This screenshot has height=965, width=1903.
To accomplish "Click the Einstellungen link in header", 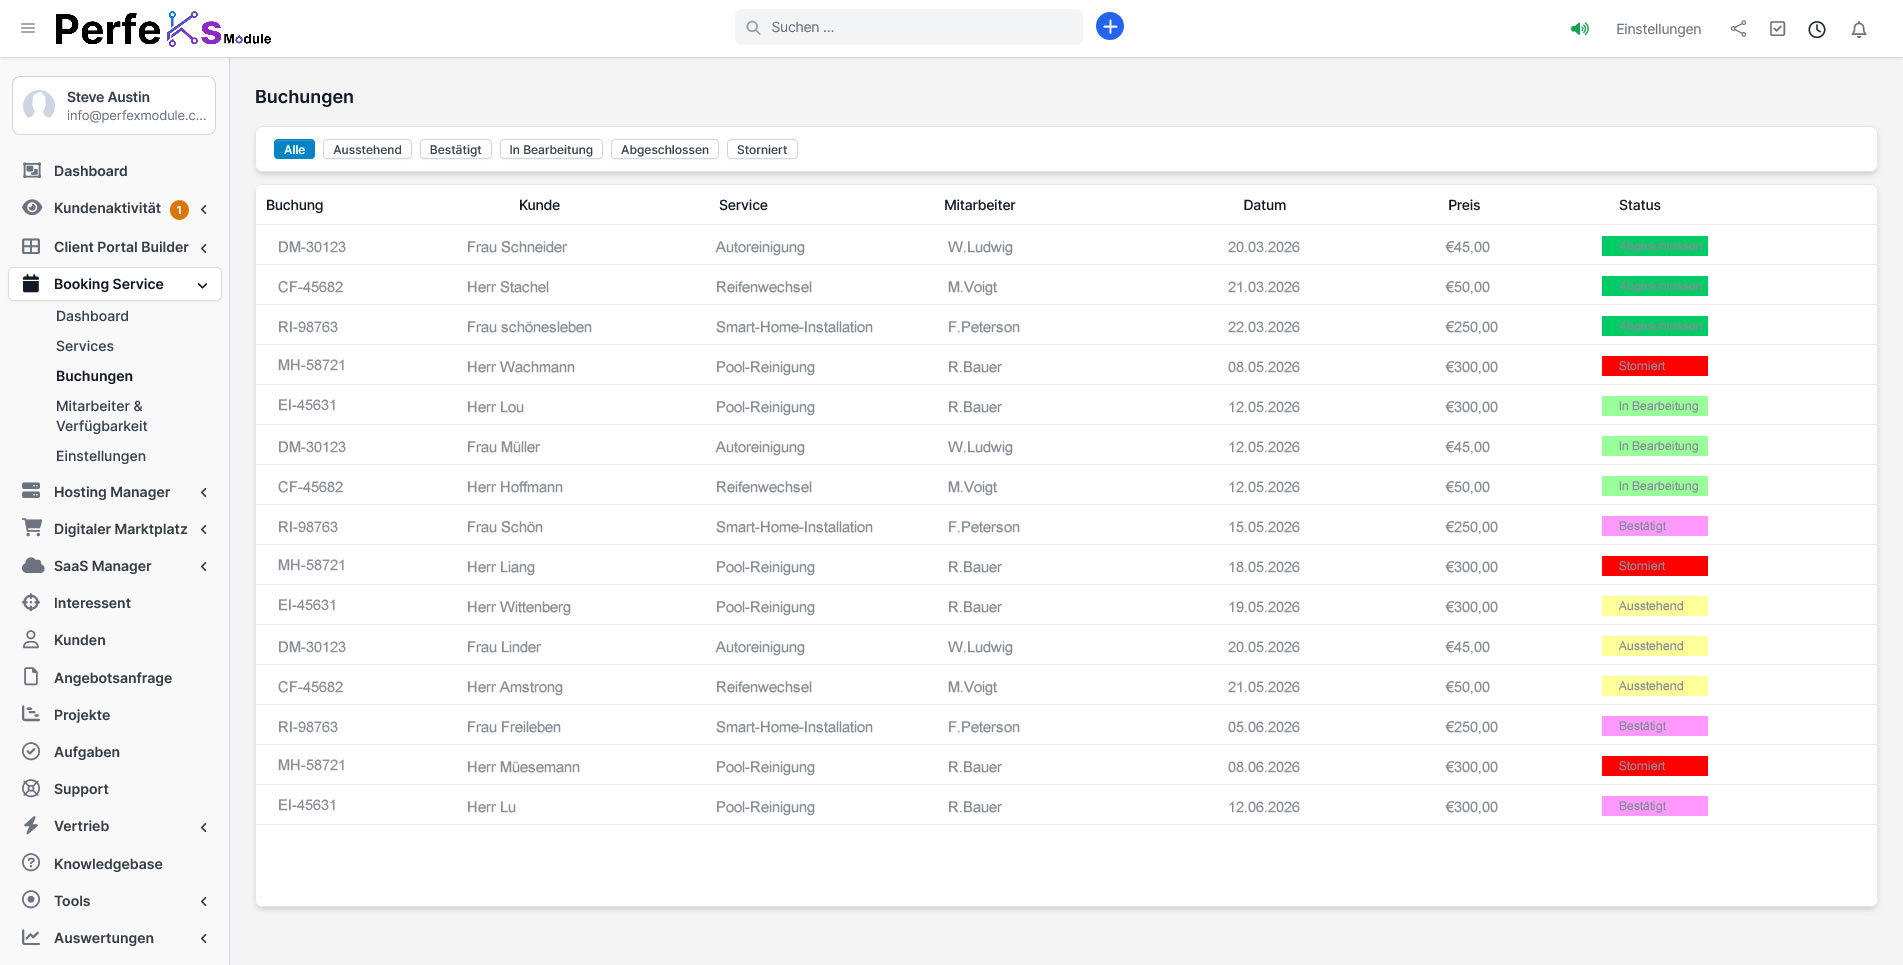I will pyautogui.click(x=1657, y=29).
